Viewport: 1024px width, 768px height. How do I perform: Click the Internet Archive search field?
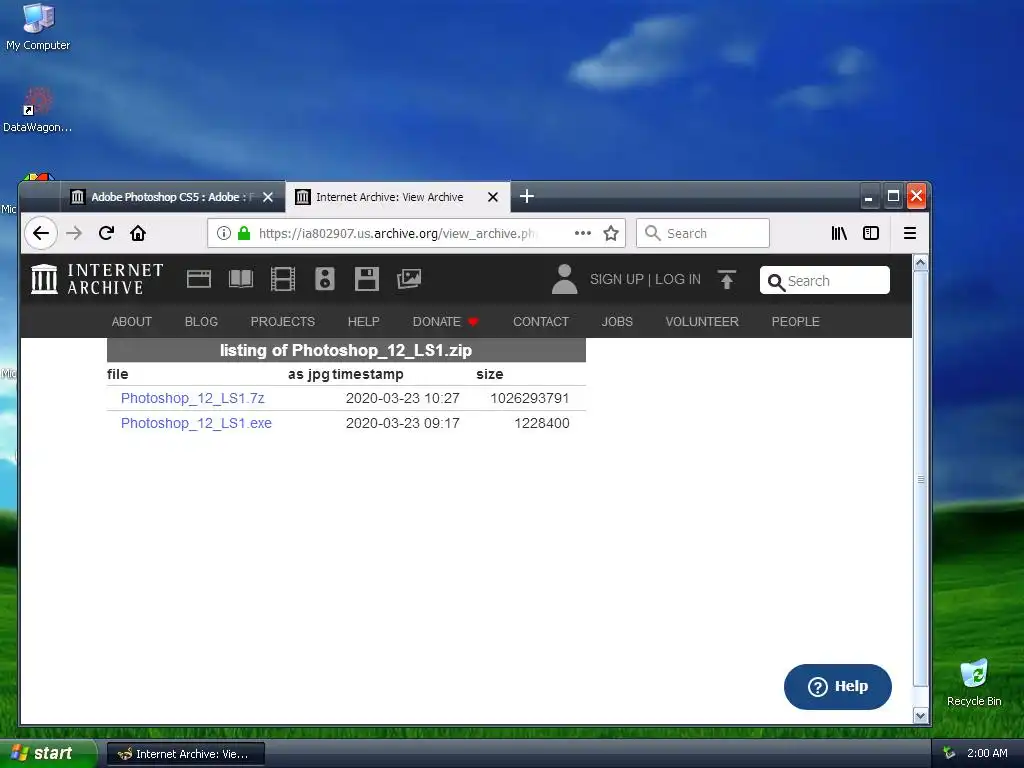point(824,280)
